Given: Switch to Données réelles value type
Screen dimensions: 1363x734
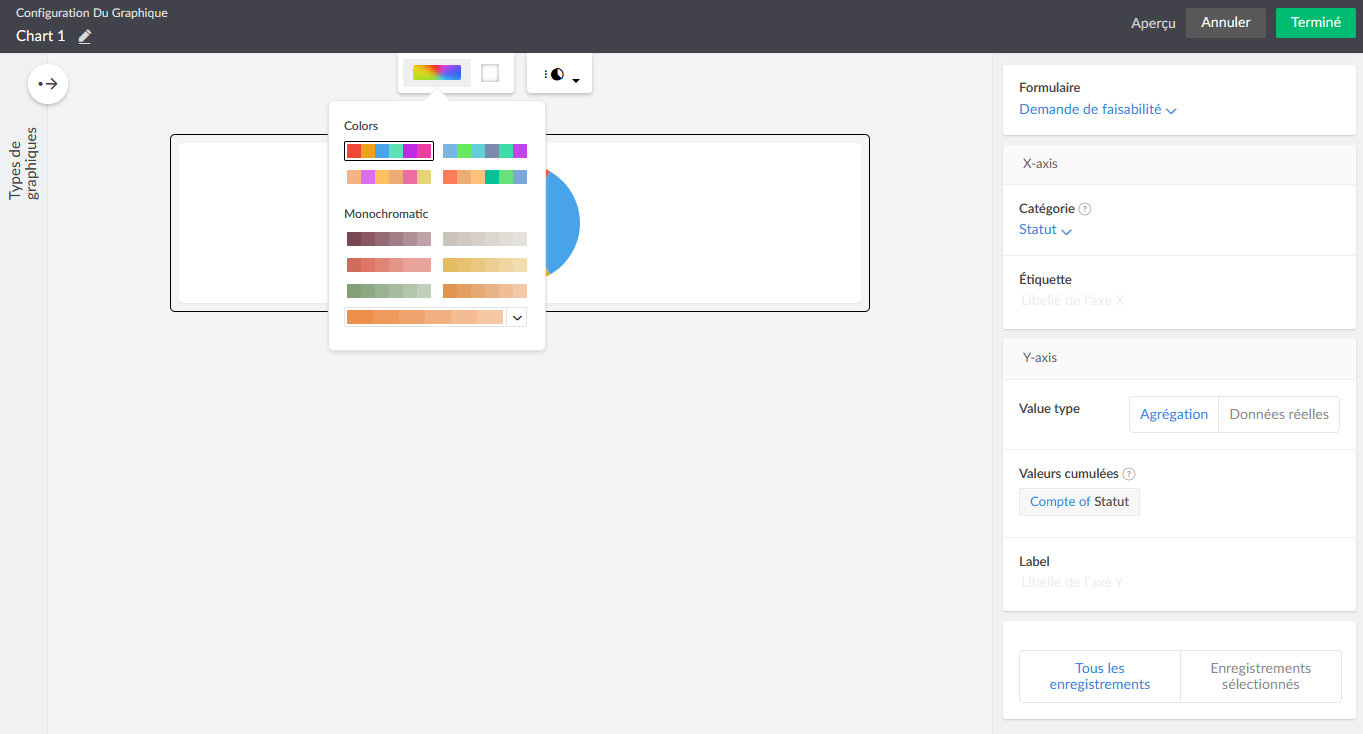Looking at the screenshot, I should click(x=1278, y=413).
